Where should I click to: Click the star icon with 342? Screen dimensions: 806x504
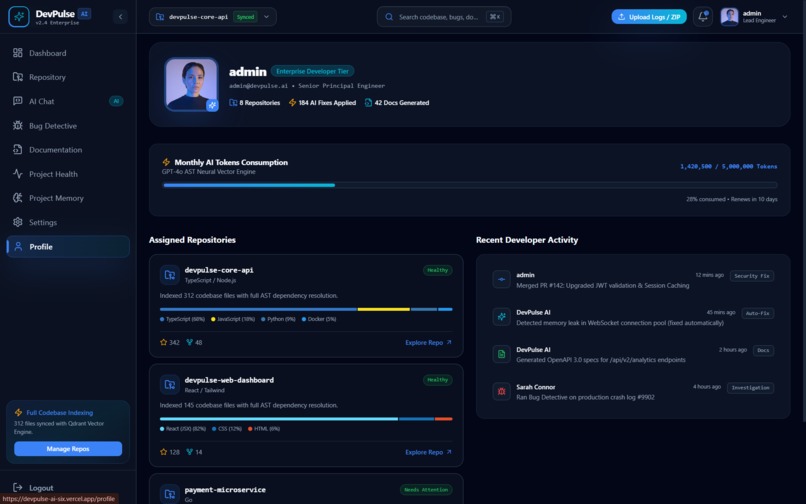163,342
